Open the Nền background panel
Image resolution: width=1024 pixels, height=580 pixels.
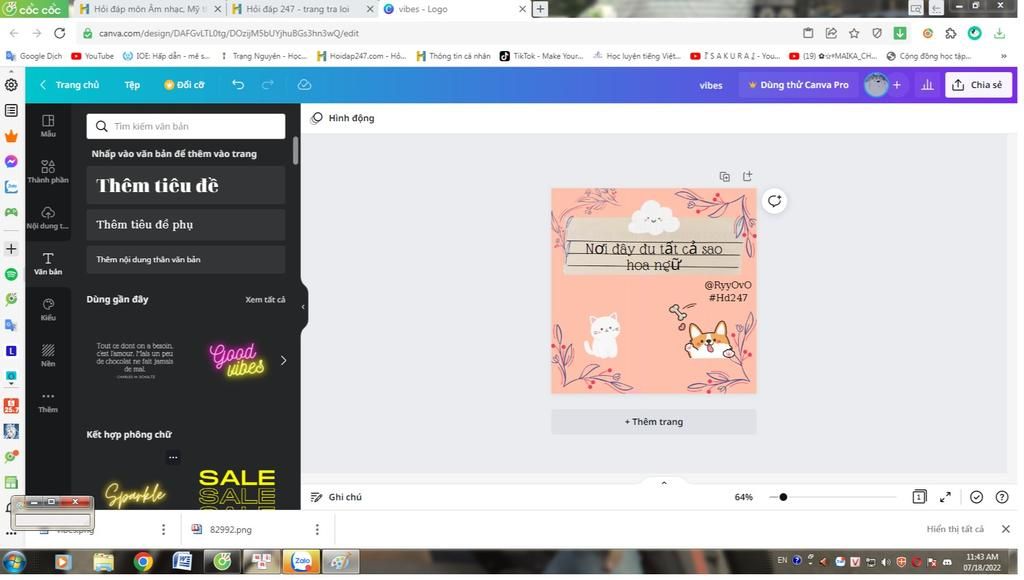[48, 355]
